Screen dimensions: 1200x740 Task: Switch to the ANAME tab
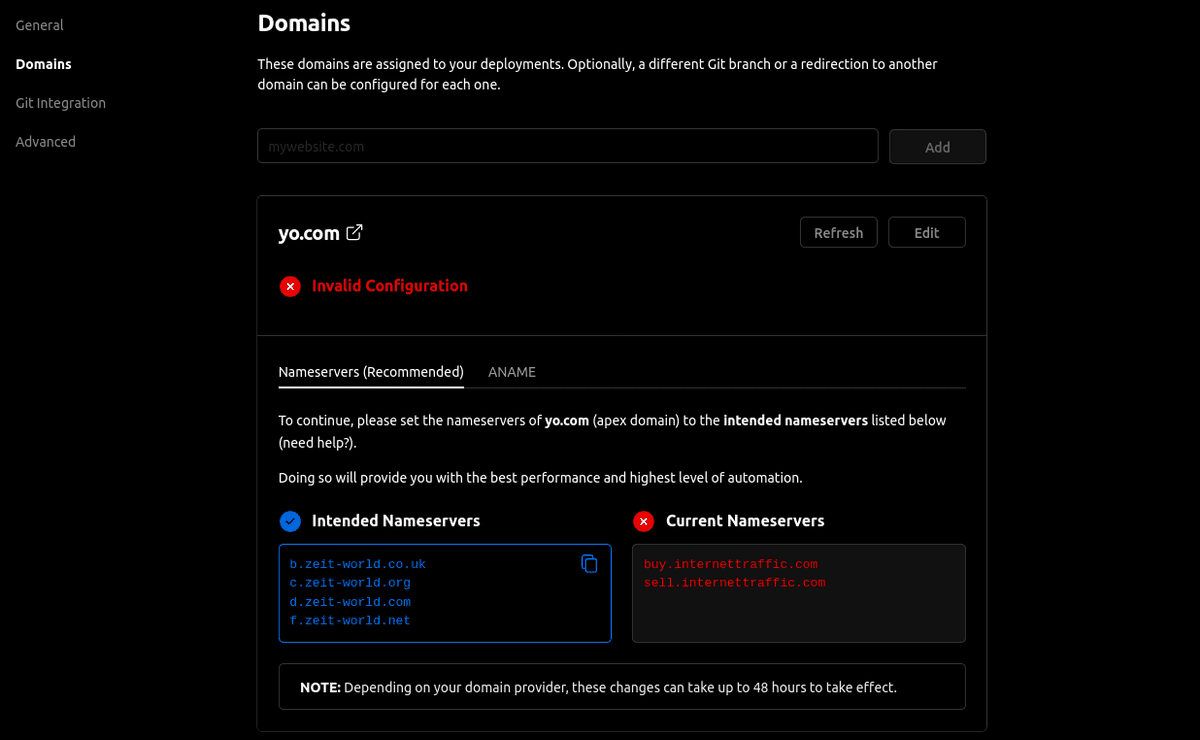(x=512, y=371)
